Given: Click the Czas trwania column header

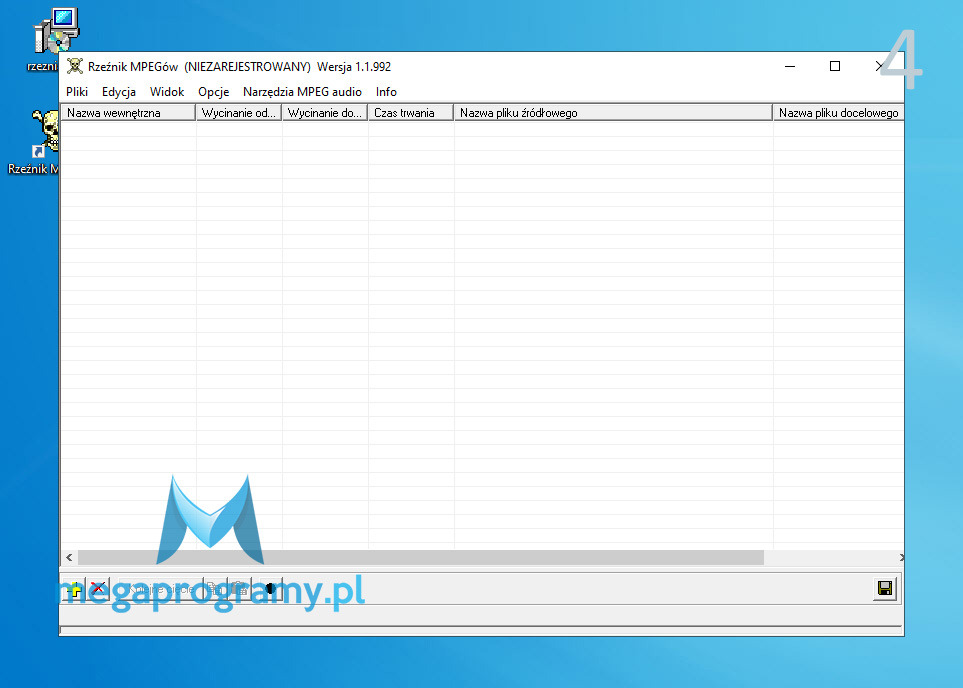Looking at the screenshot, I should tap(411, 112).
